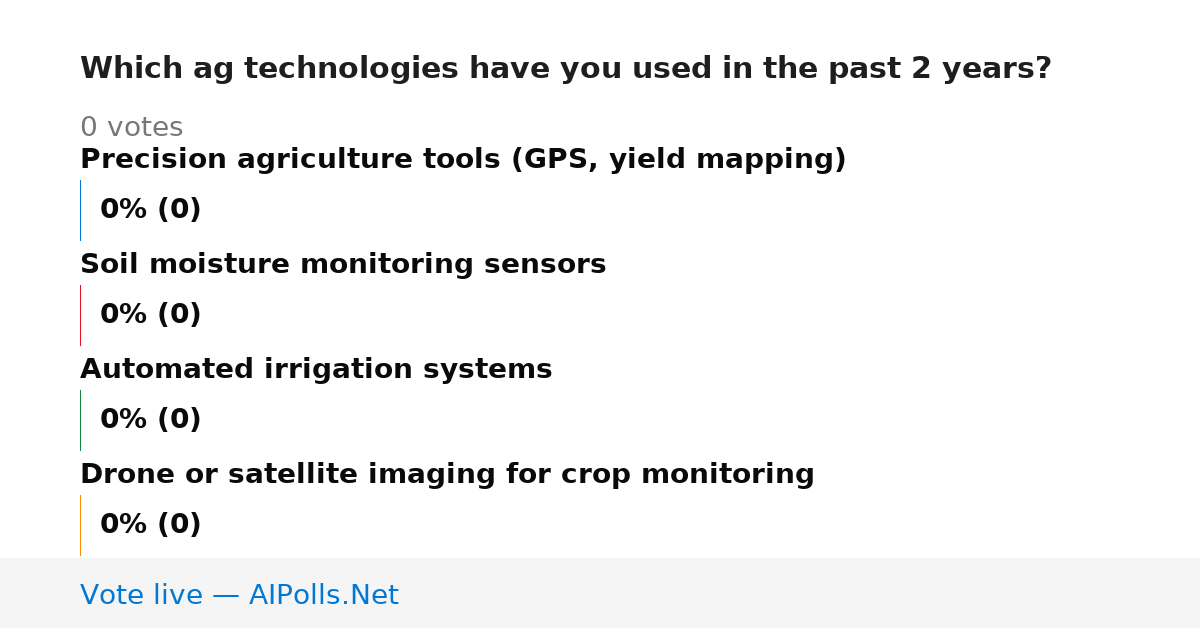Viewport: 1200px width, 628px height.
Task: Click the 0% (0) result under Automated irrigation
Action: [x=151, y=420]
